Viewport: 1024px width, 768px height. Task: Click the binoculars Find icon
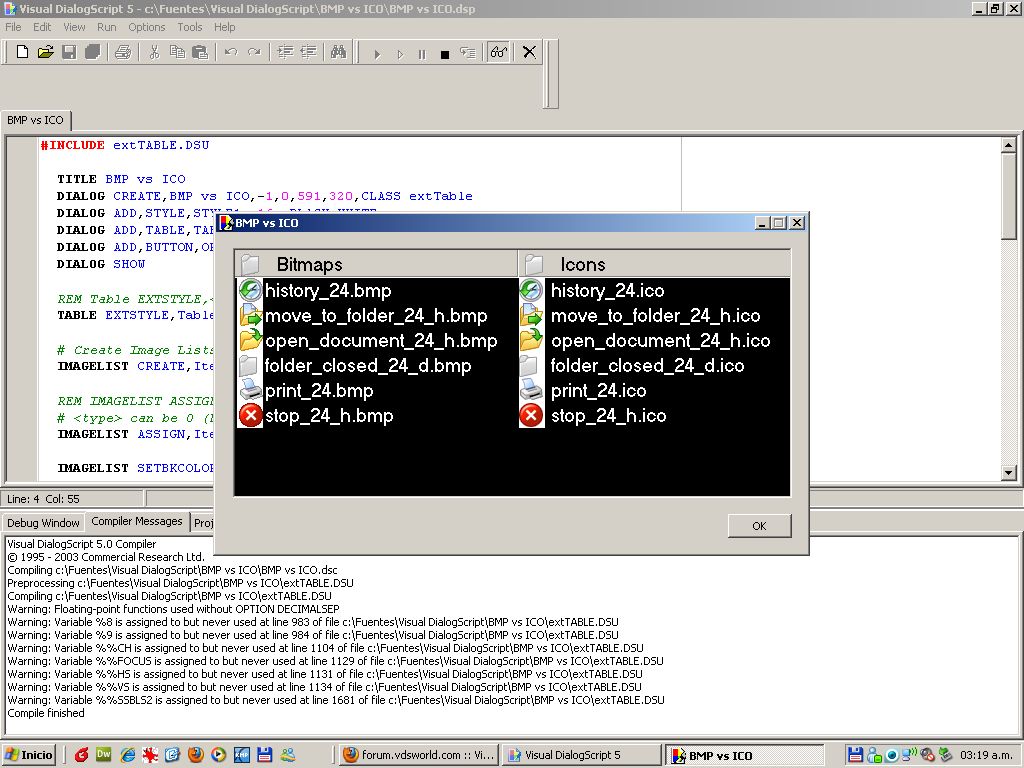pos(339,53)
